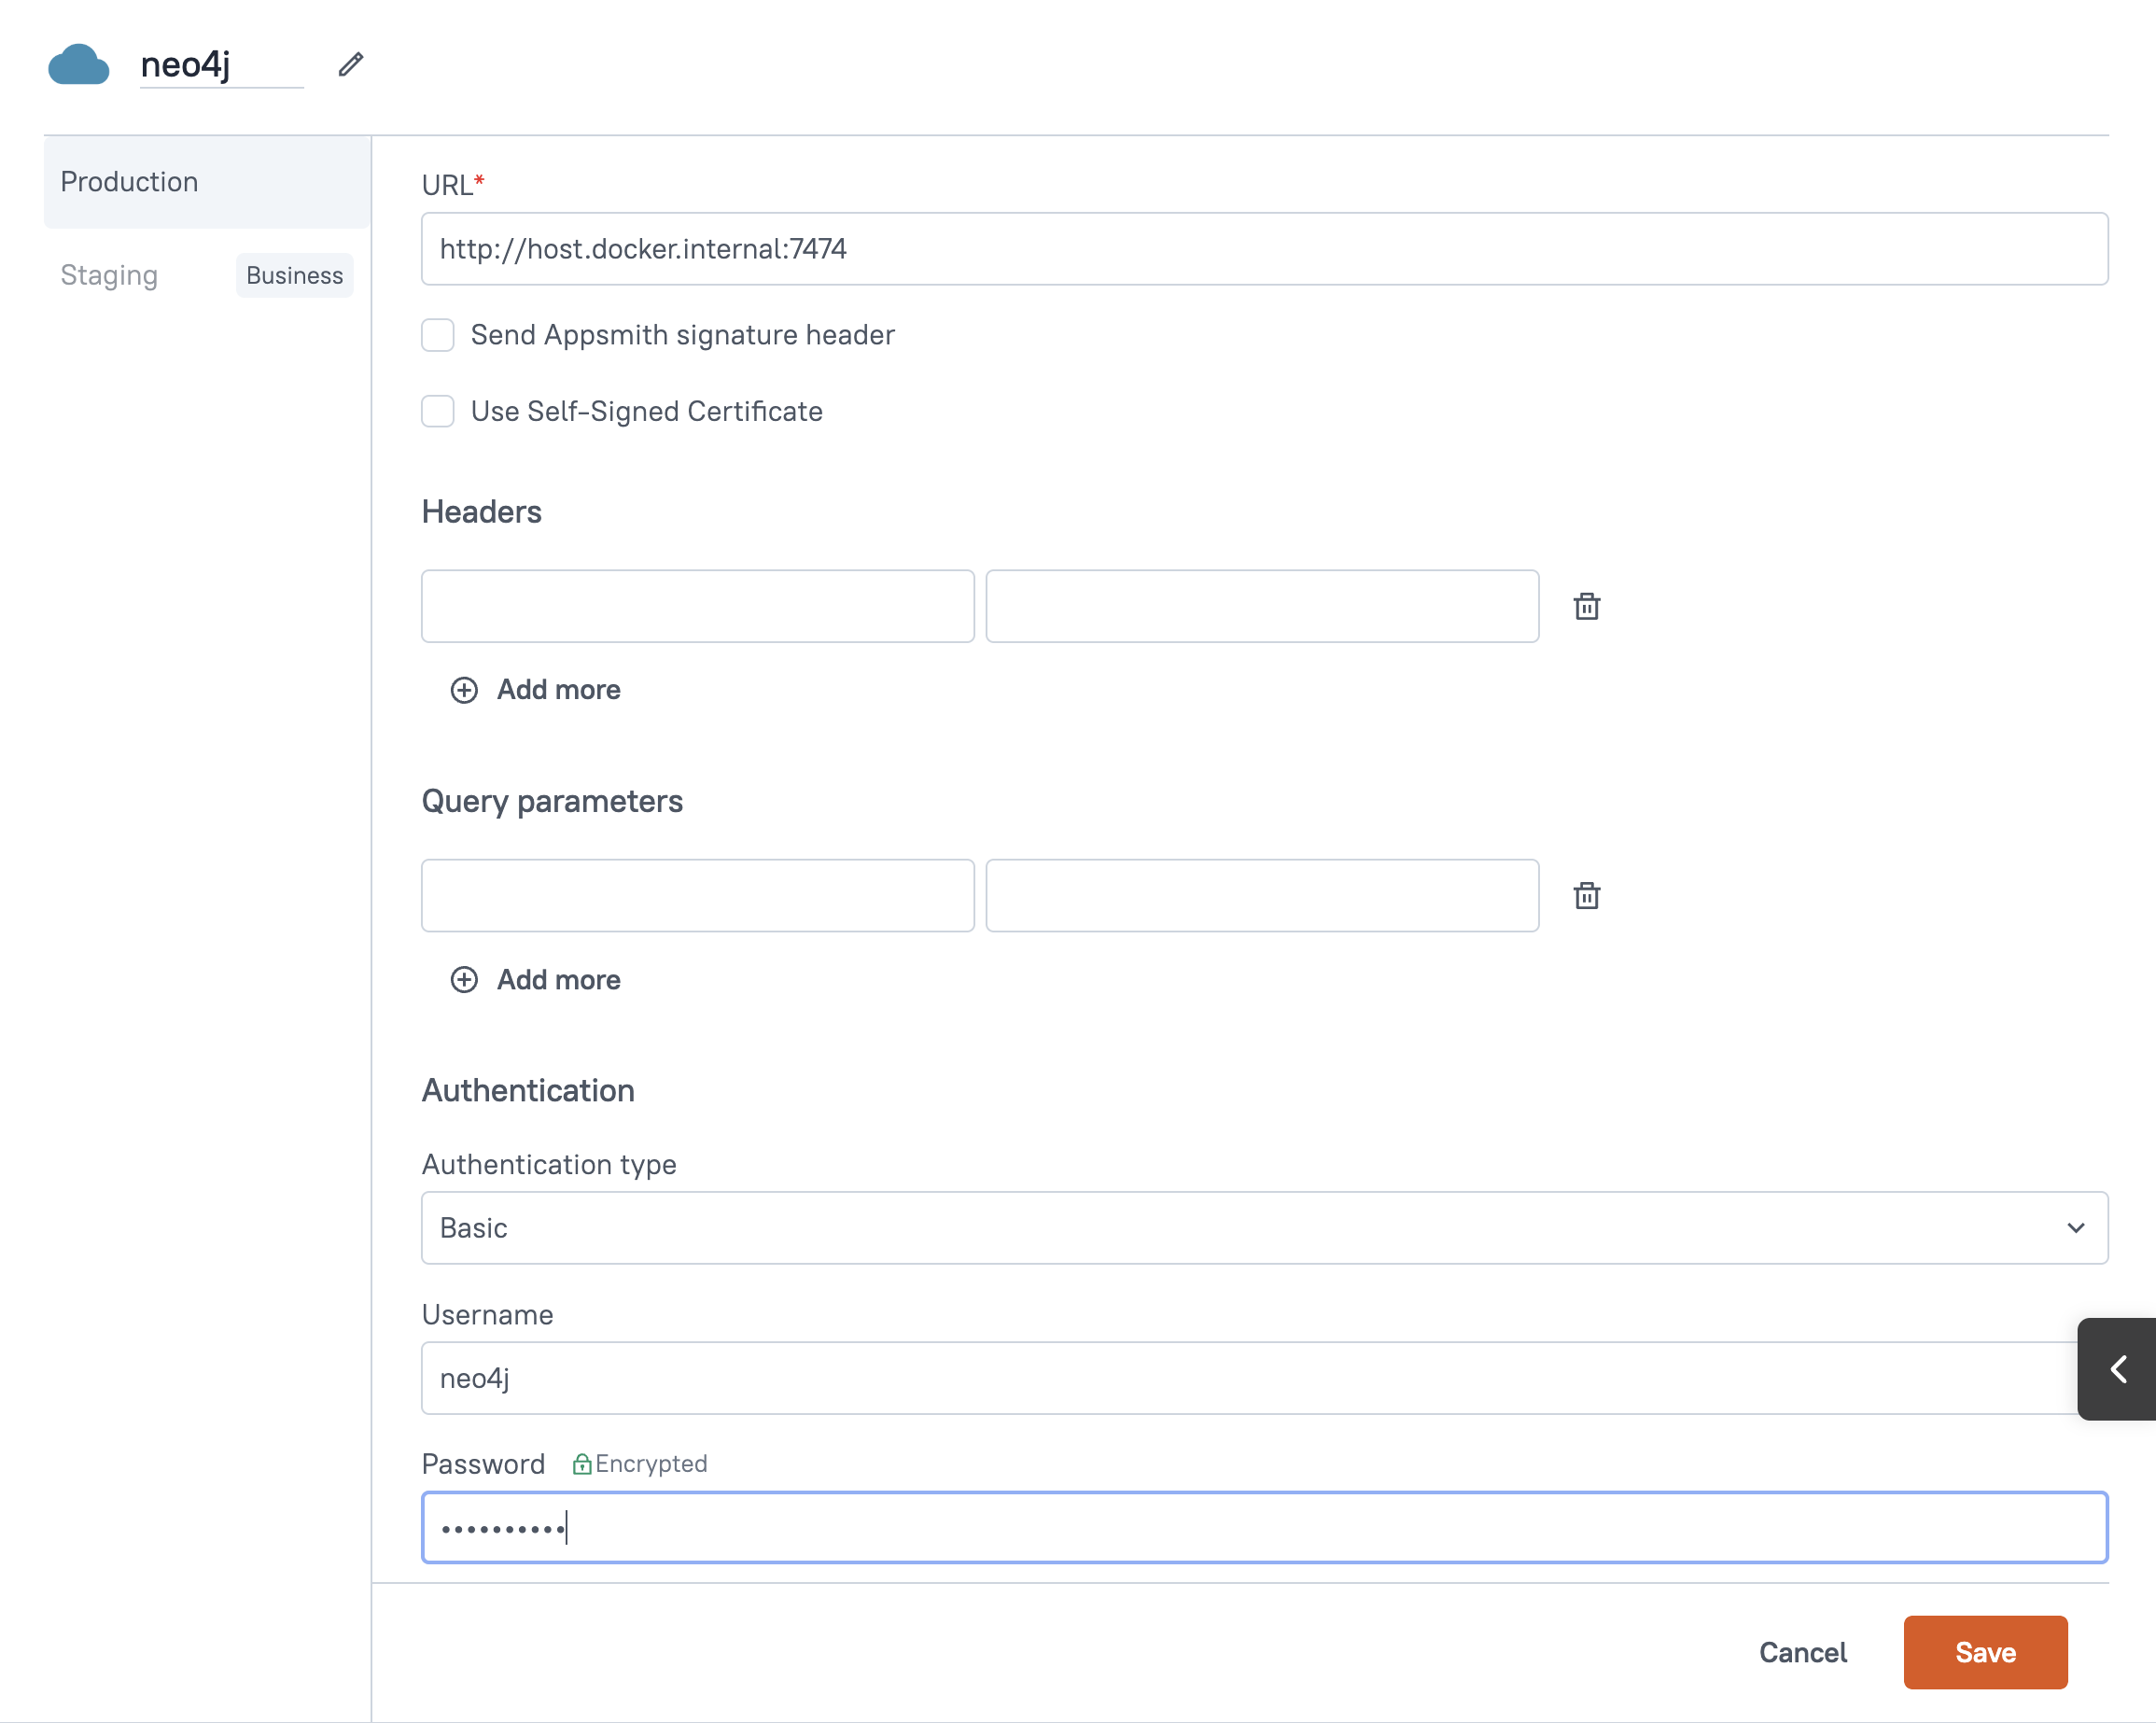Click the first Headers key input
The image size is (2156, 1723).
tap(697, 606)
